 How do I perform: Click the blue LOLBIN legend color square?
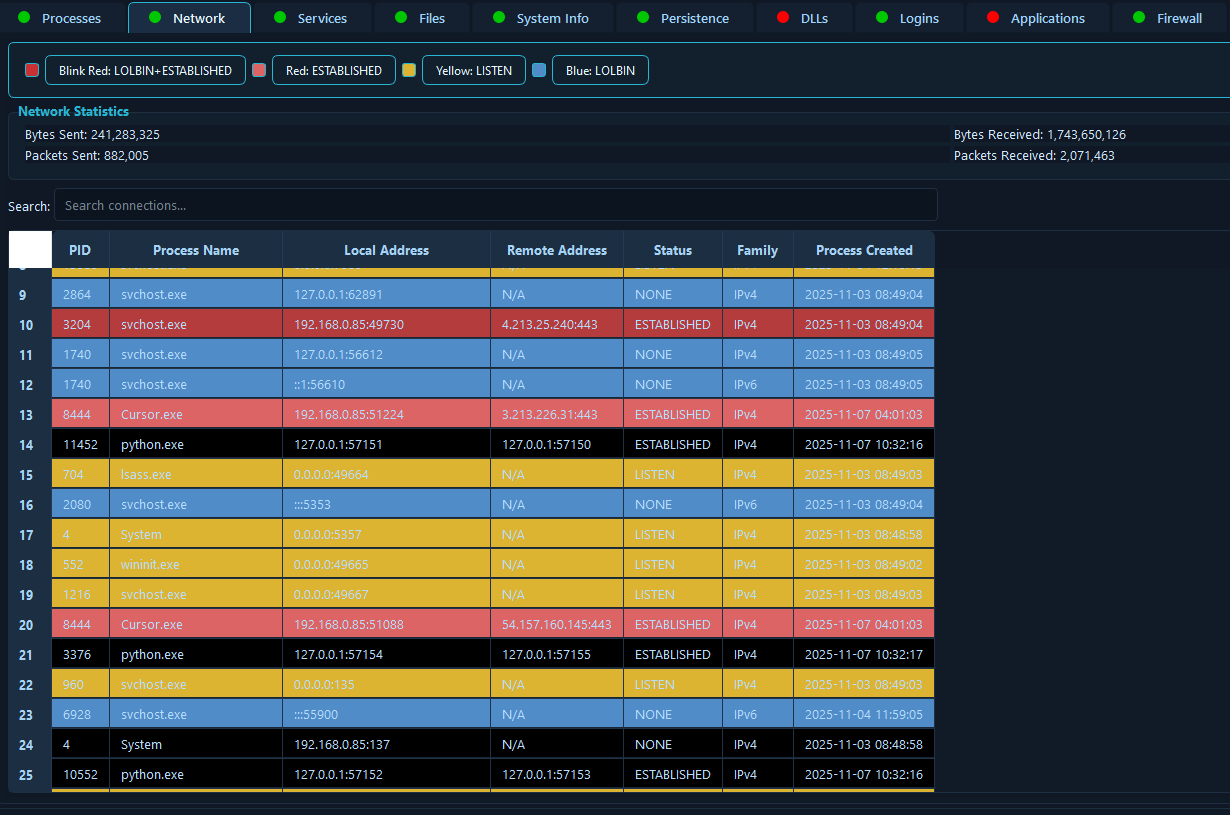pyautogui.click(x=539, y=70)
